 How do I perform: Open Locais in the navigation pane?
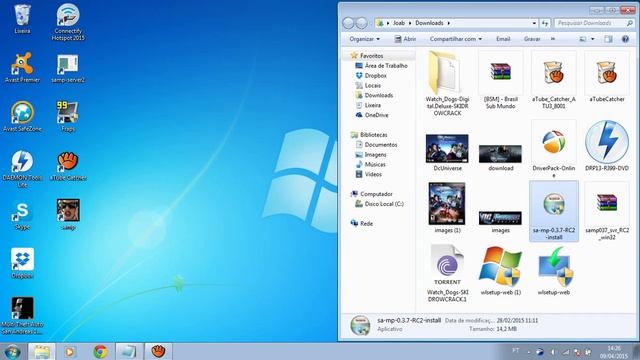click(368, 85)
